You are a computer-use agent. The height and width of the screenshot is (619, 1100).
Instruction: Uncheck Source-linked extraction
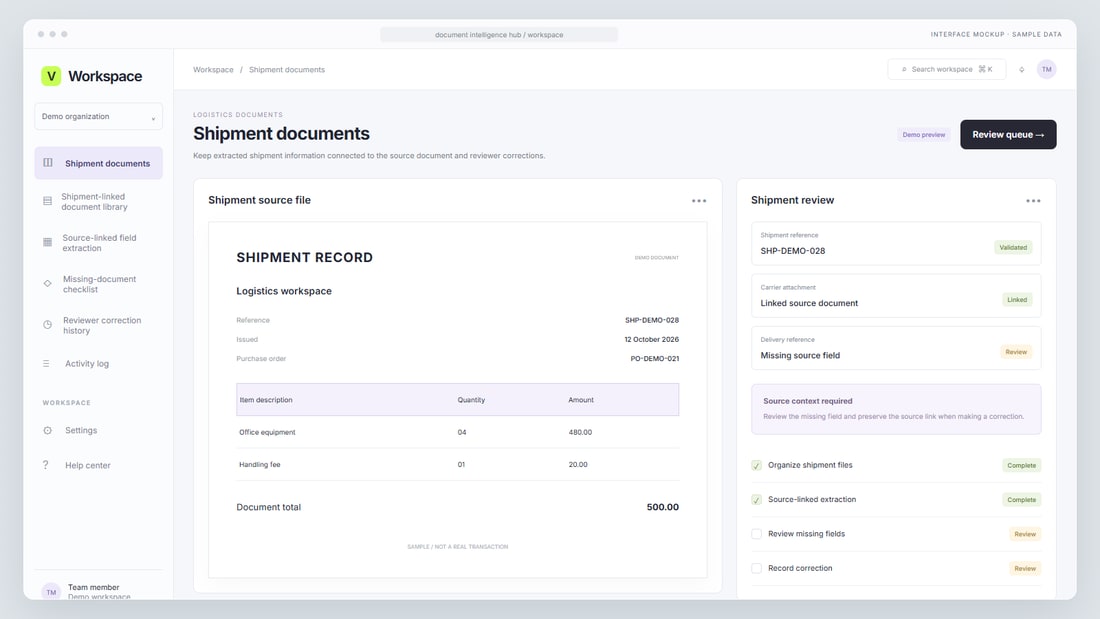[x=756, y=500]
